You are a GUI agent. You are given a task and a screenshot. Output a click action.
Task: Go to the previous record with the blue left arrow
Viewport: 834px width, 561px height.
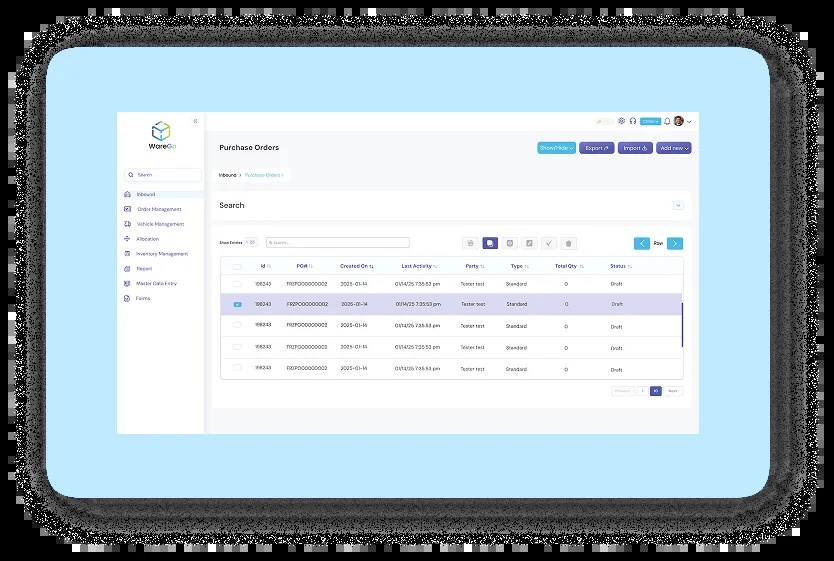pyautogui.click(x=642, y=244)
